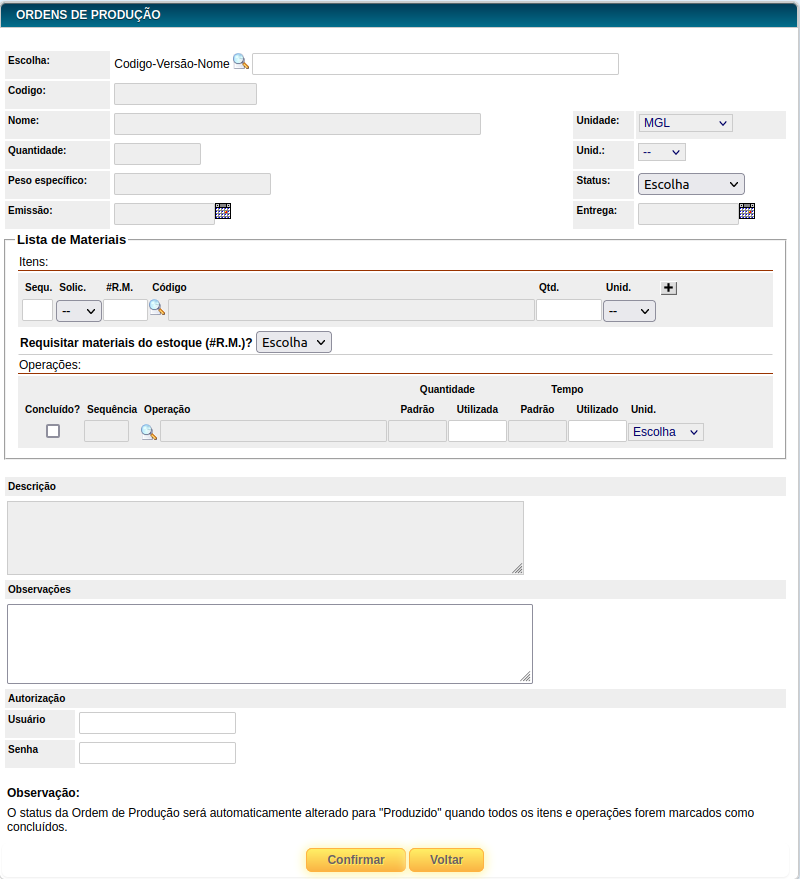800x879 pixels.
Task: Expand the Status Escolha dropdown
Action: [691, 184]
